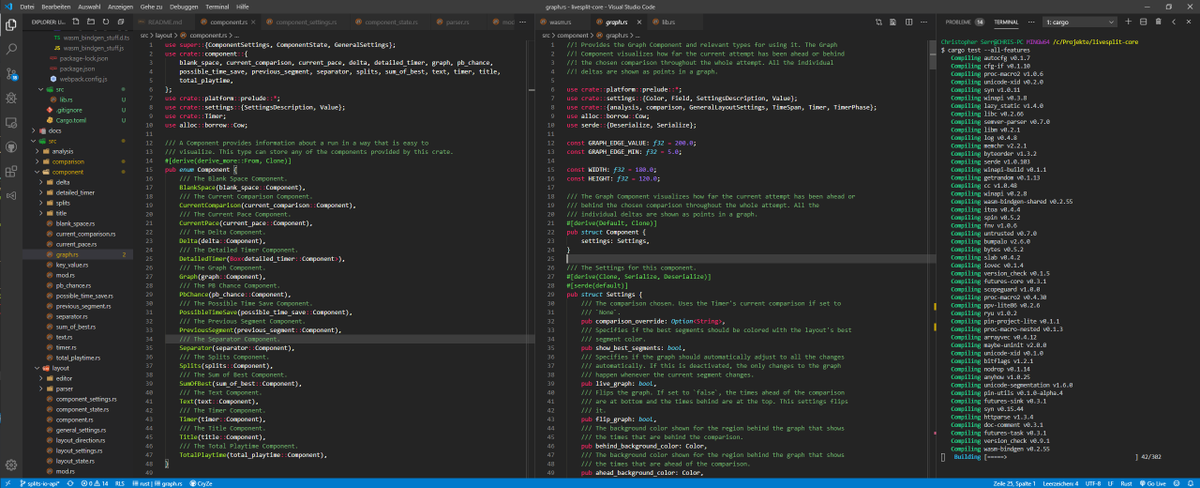Switch to the PROBLEME panel tab
The width and height of the screenshot is (1200, 488).
(957, 21)
